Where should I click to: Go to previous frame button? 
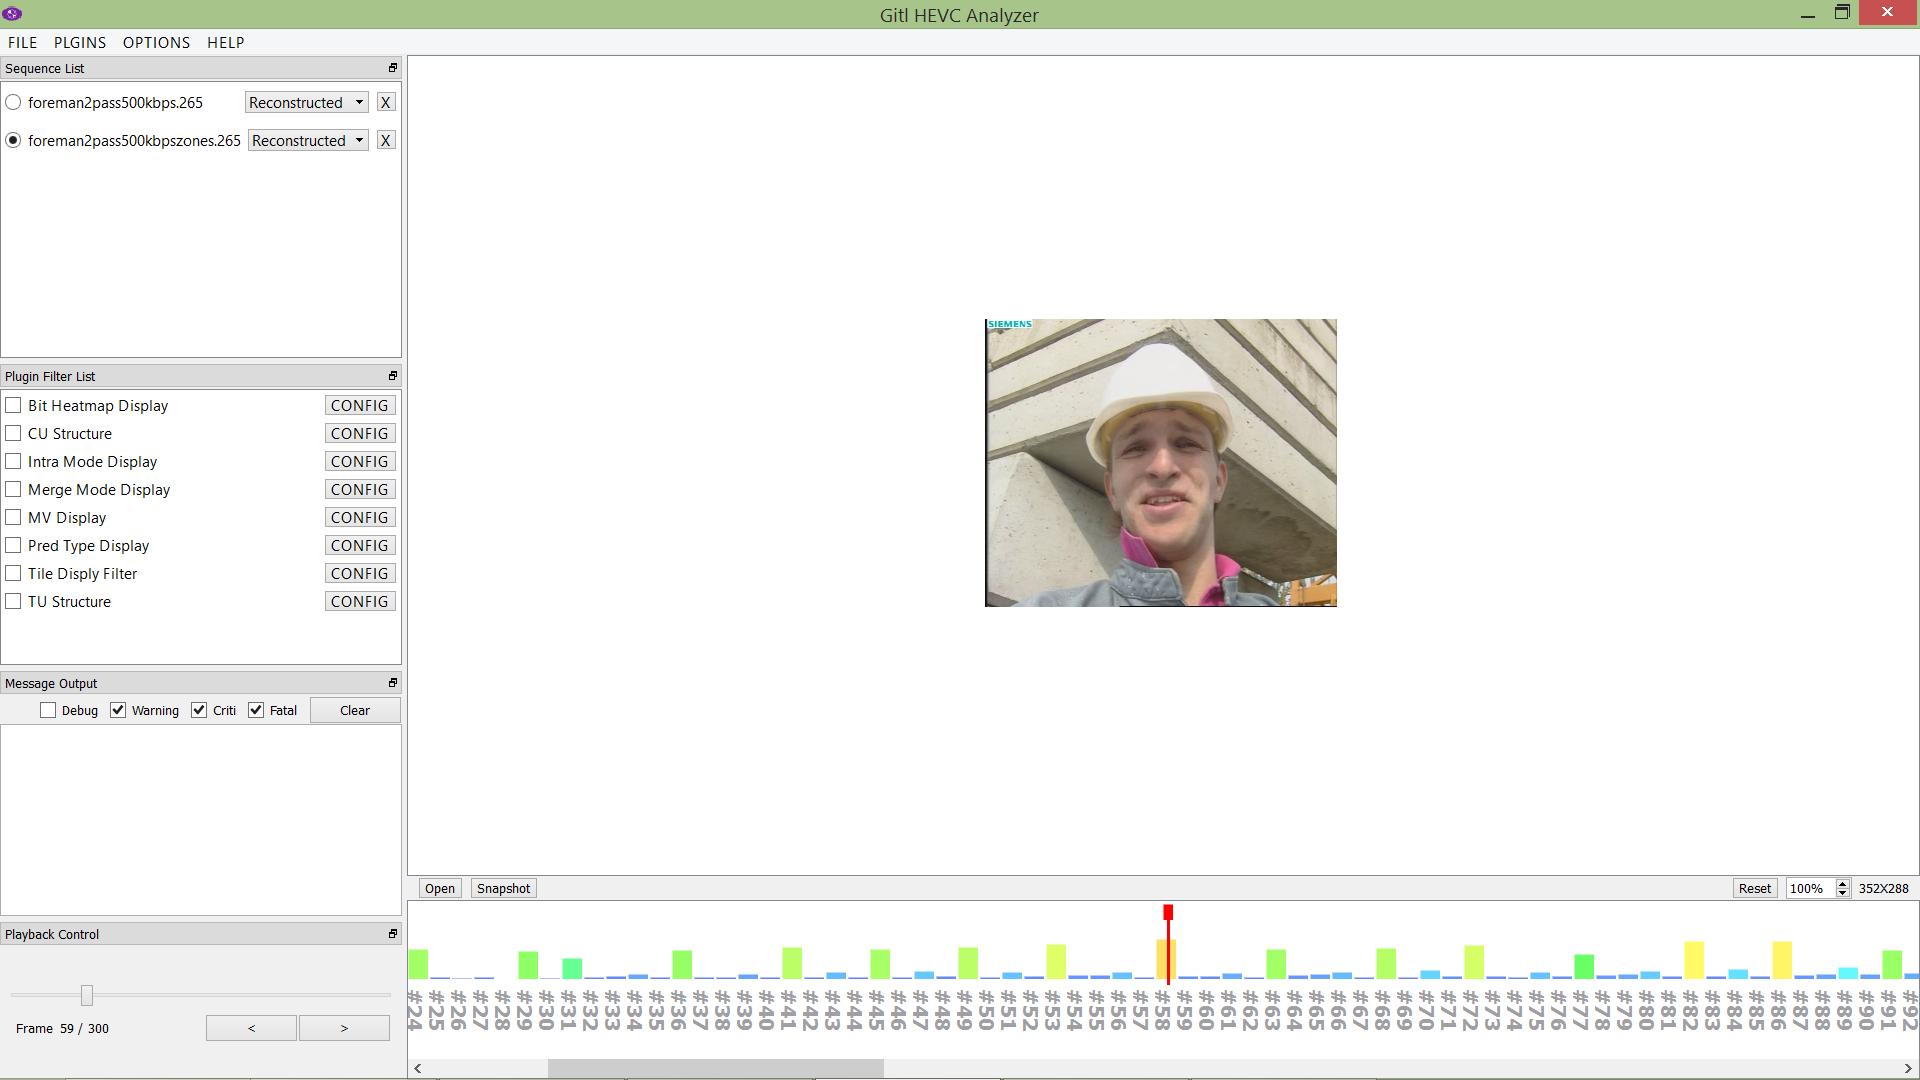(x=251, y=1028)
